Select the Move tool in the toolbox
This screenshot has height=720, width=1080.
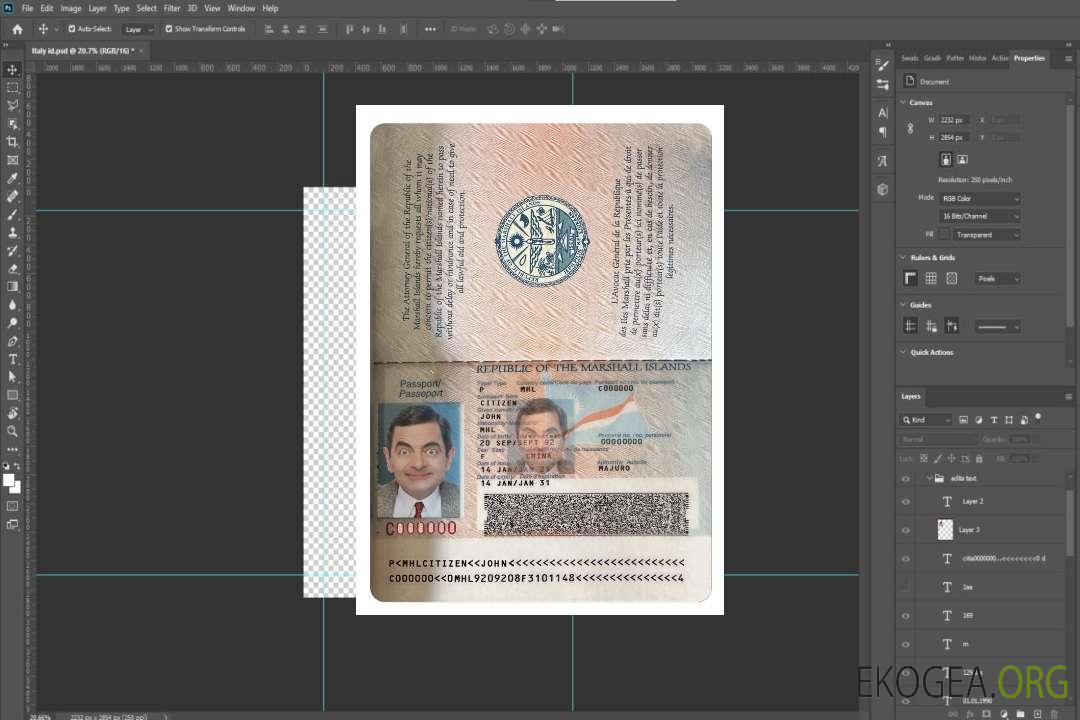[x=12, y=70]
